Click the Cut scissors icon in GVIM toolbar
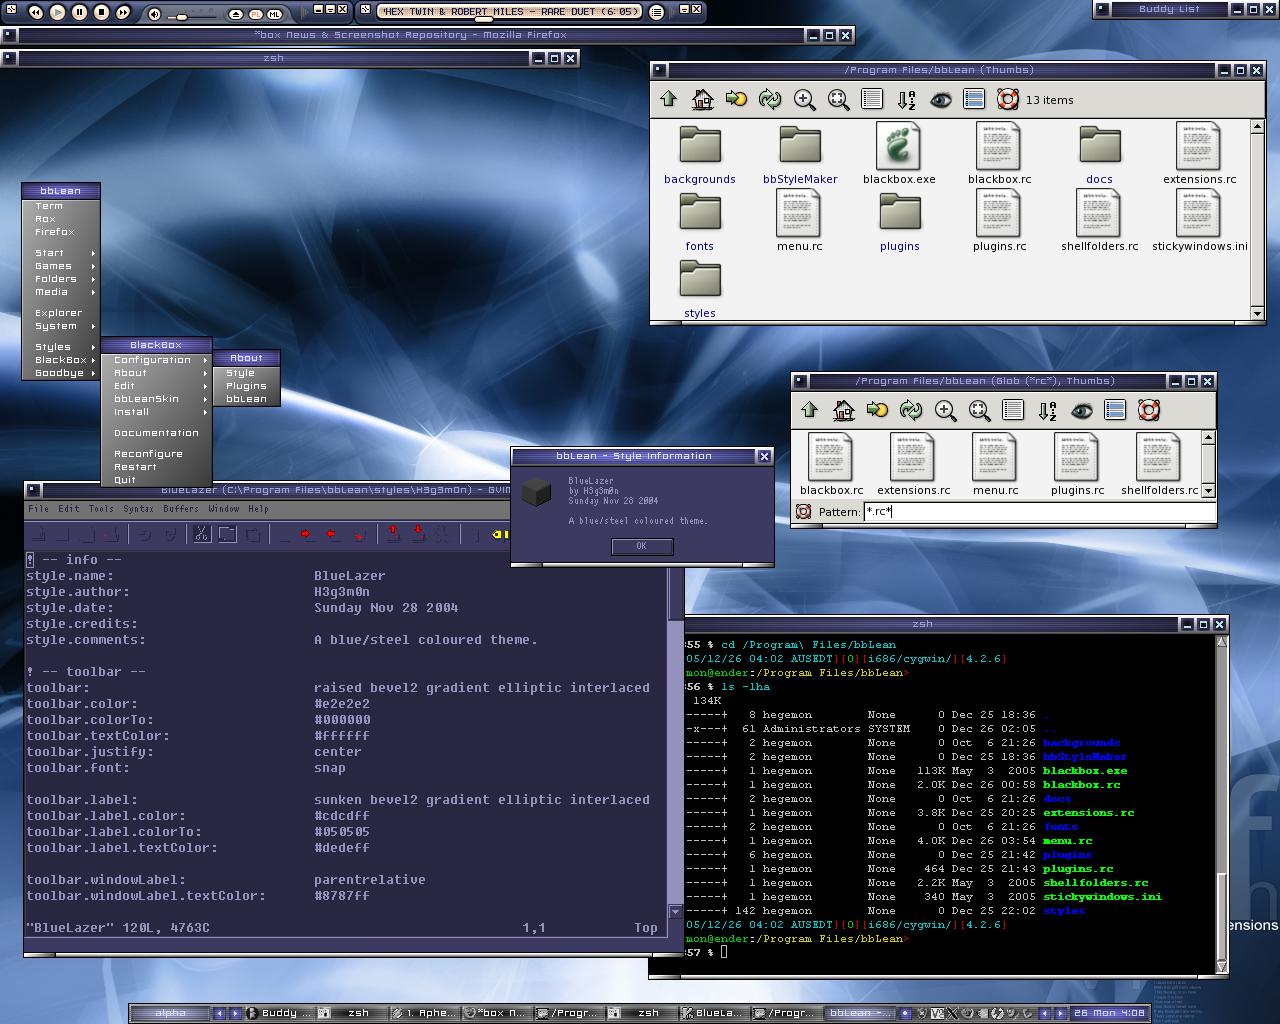Screen dimensions: 1280x1024 pos(202,534)
